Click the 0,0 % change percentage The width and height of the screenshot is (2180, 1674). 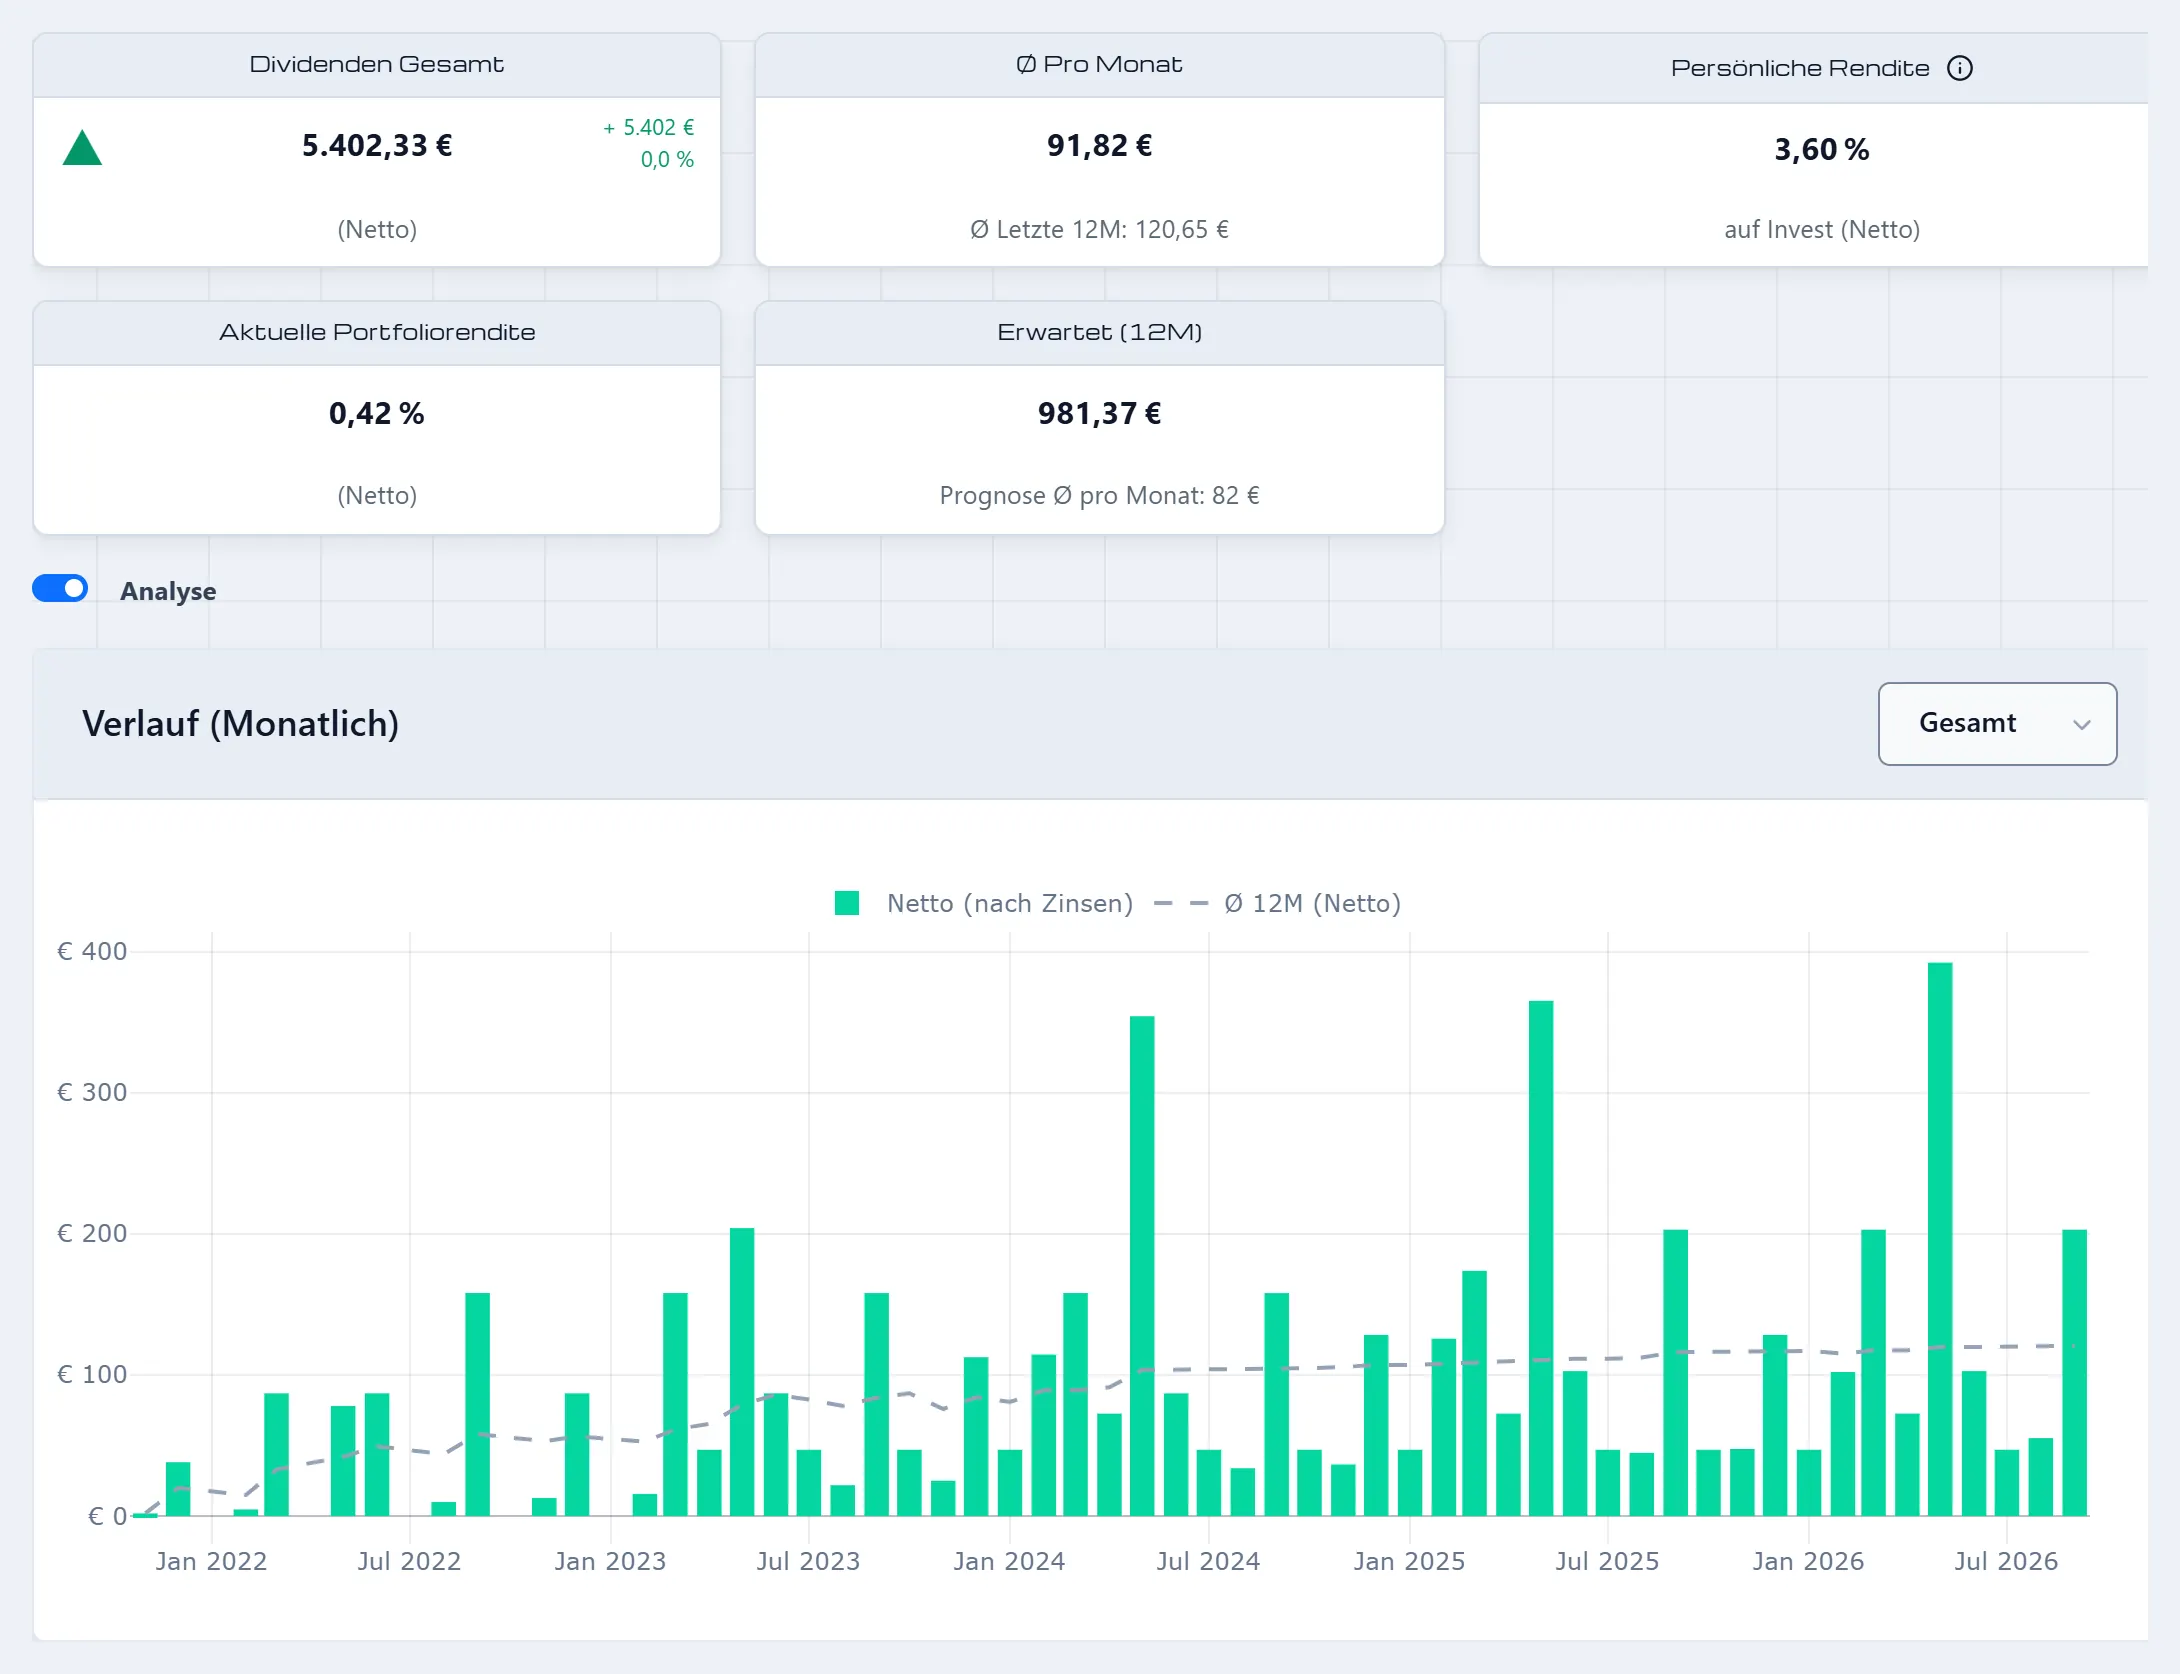coord(667,159)
